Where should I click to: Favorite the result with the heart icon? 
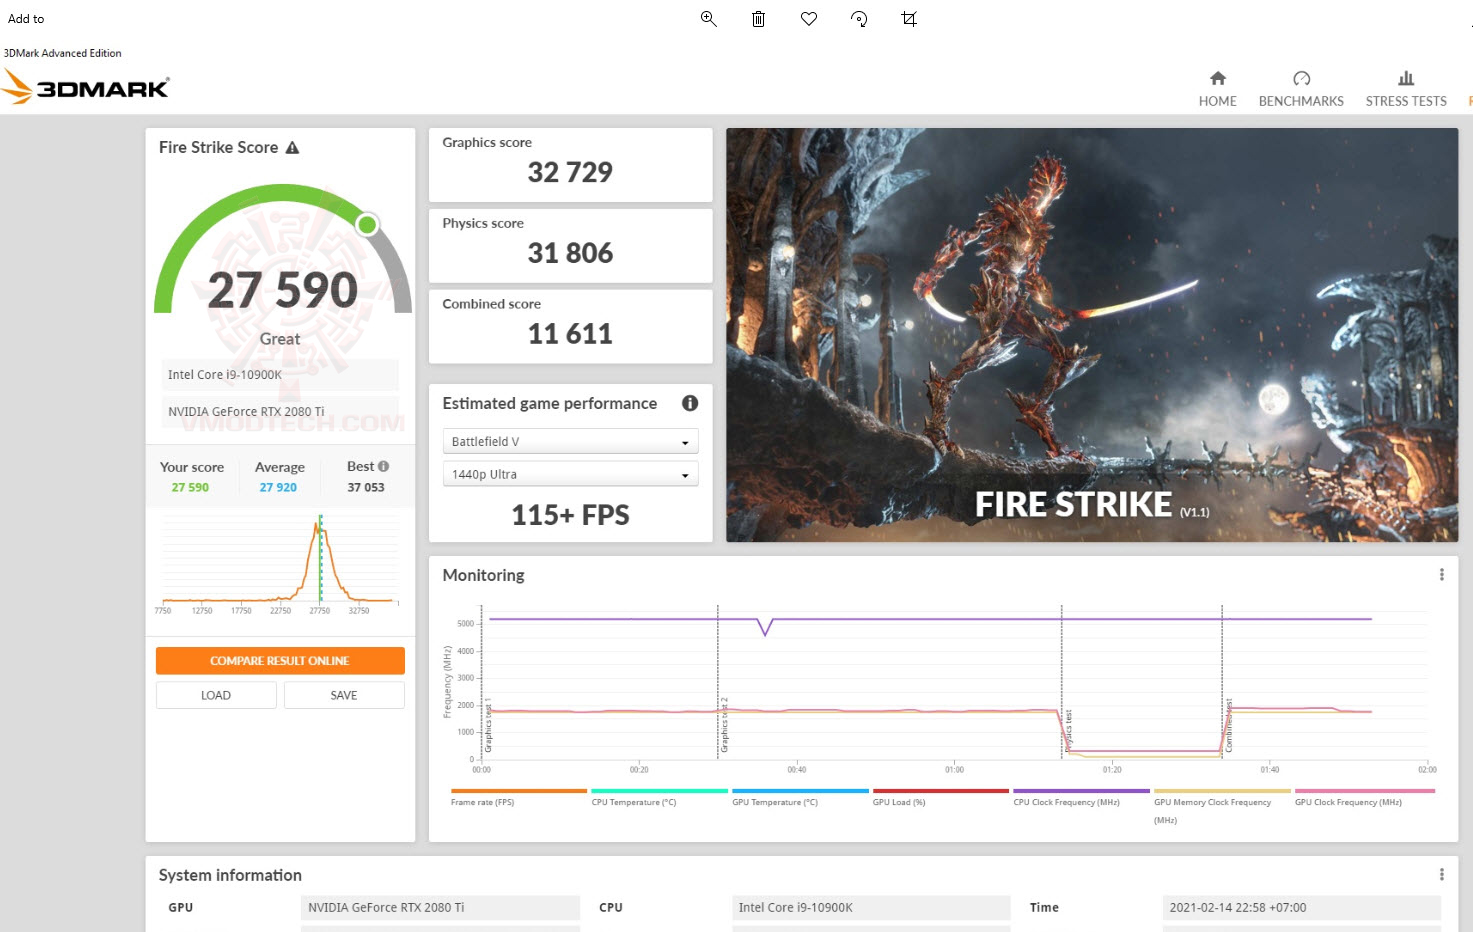click(x=809, y=18)
